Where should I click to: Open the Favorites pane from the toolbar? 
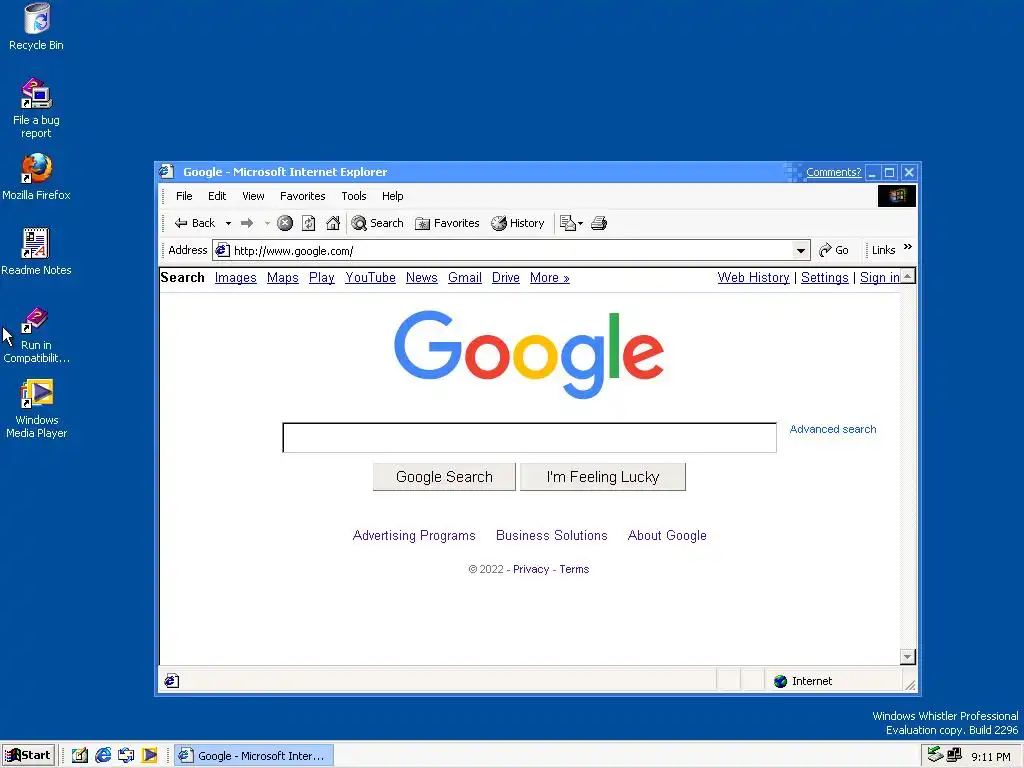447,223
